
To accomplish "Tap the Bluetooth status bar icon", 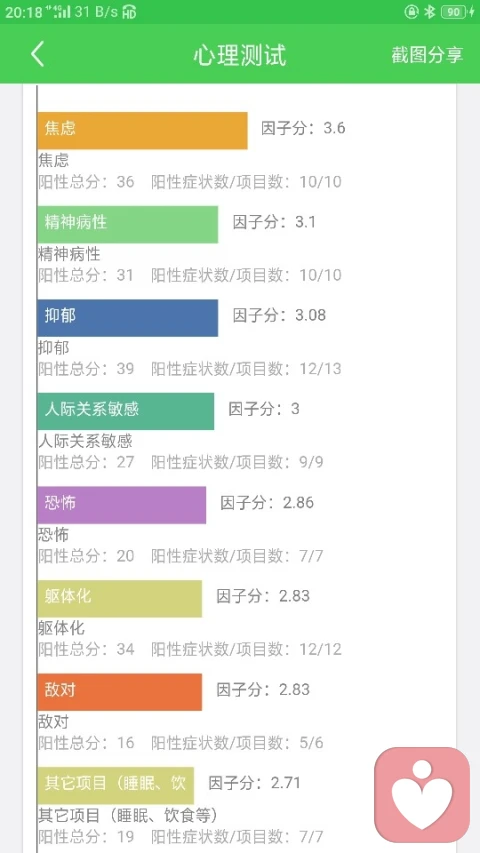I will click(430, 12).
